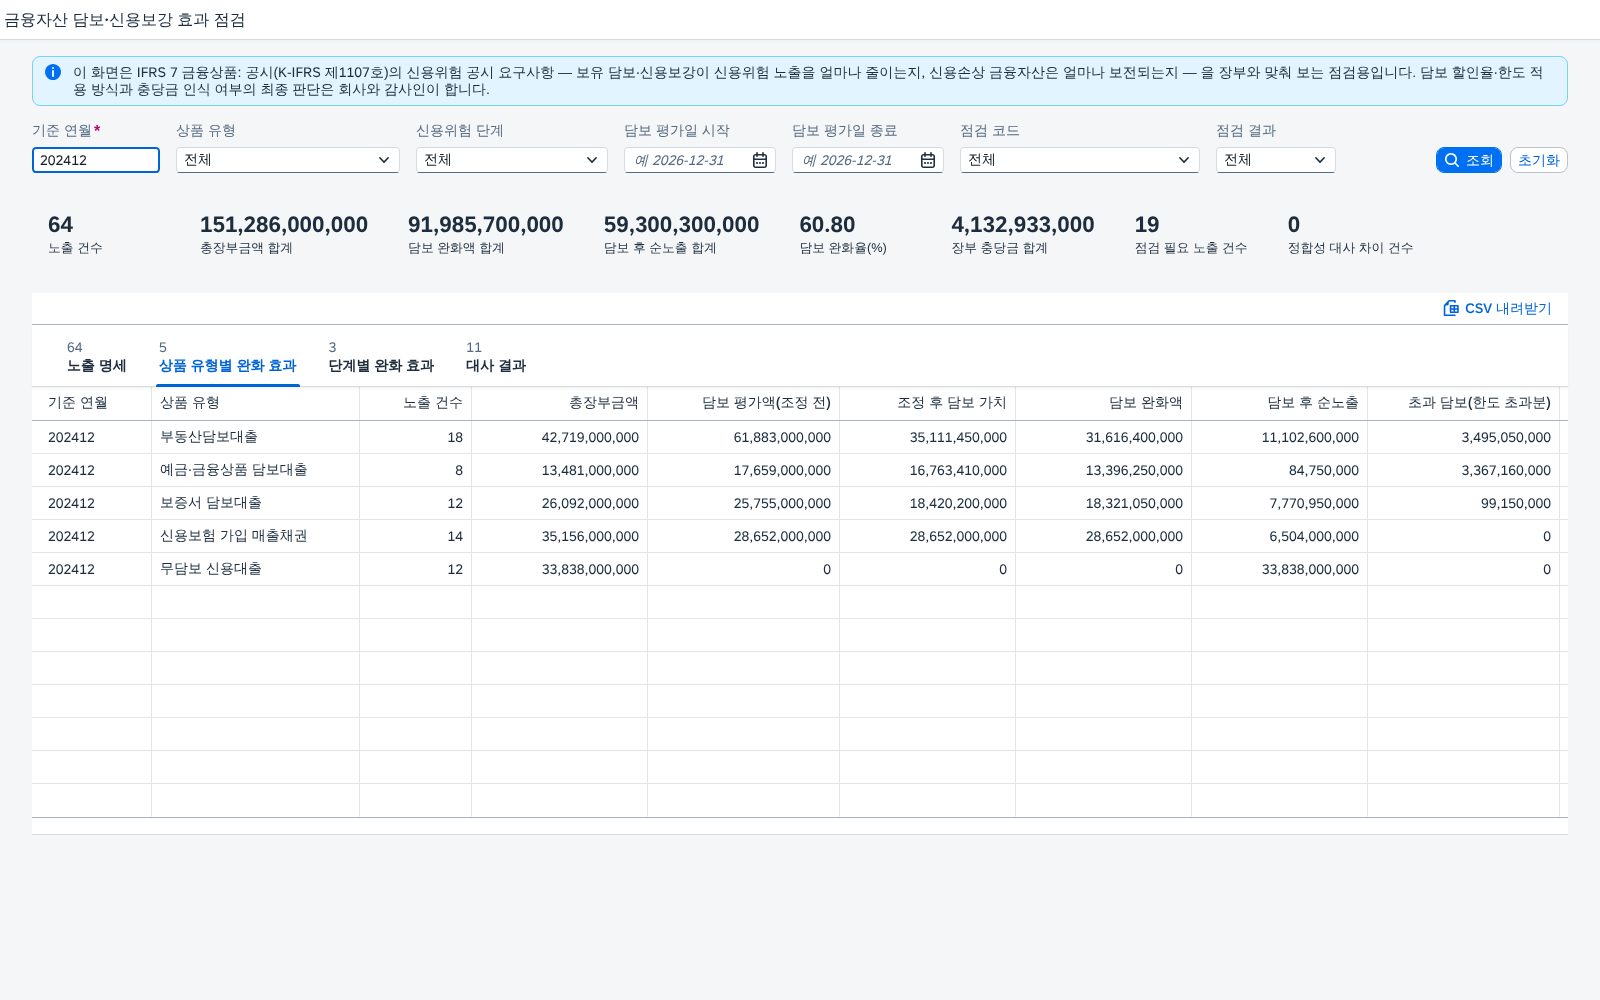Select the 무담보 신용대출 row cell

pyautogui.click(x=256, y=569)
